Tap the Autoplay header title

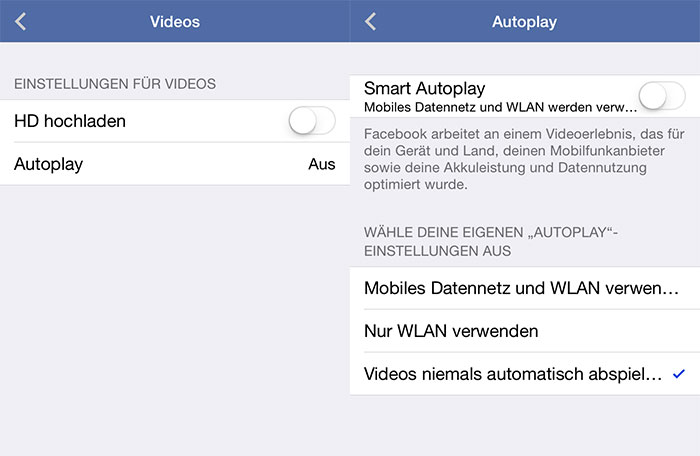point(525,22)
